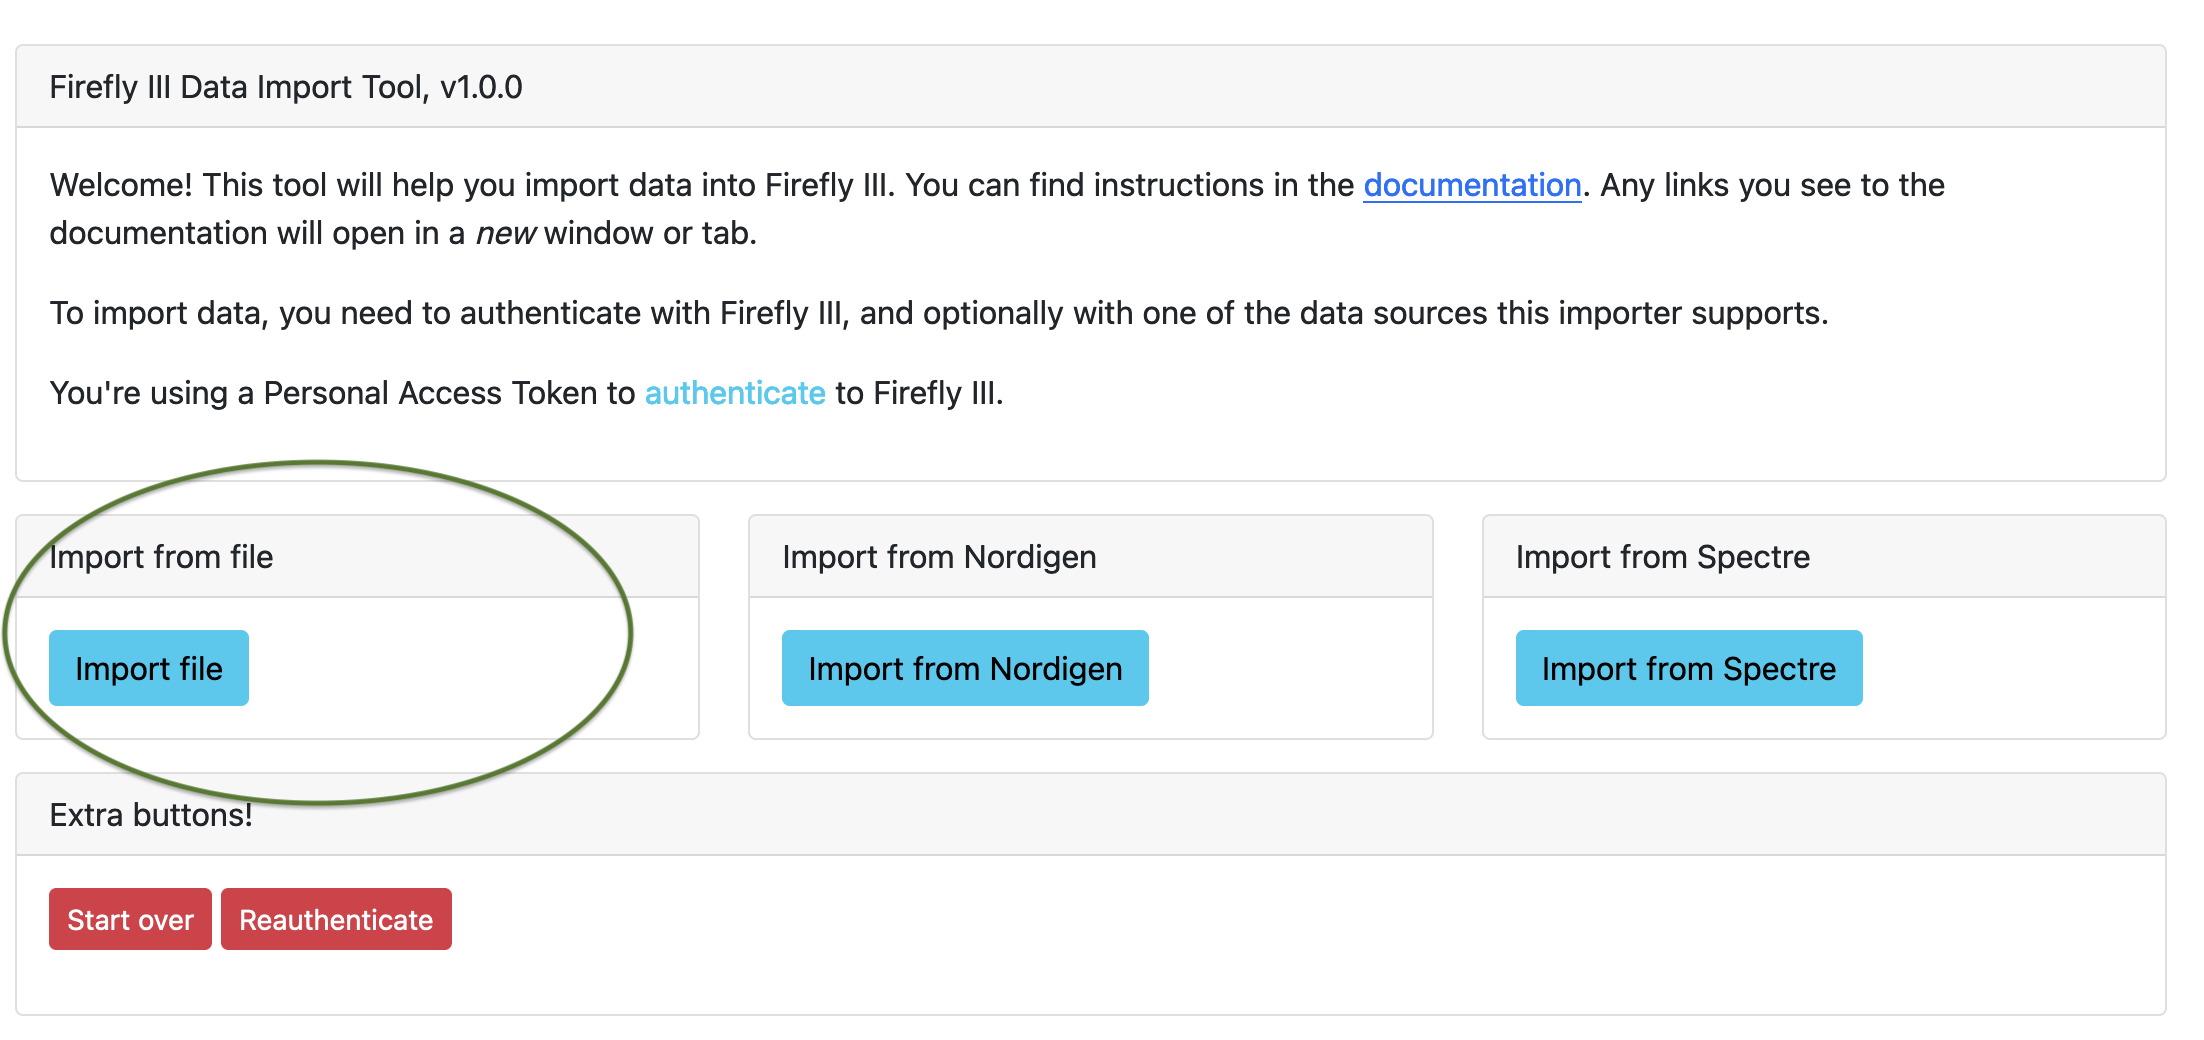Click the 'Extra buttons!' section header
This screenshot has height=1040, width=2204.
pos(151,815)
